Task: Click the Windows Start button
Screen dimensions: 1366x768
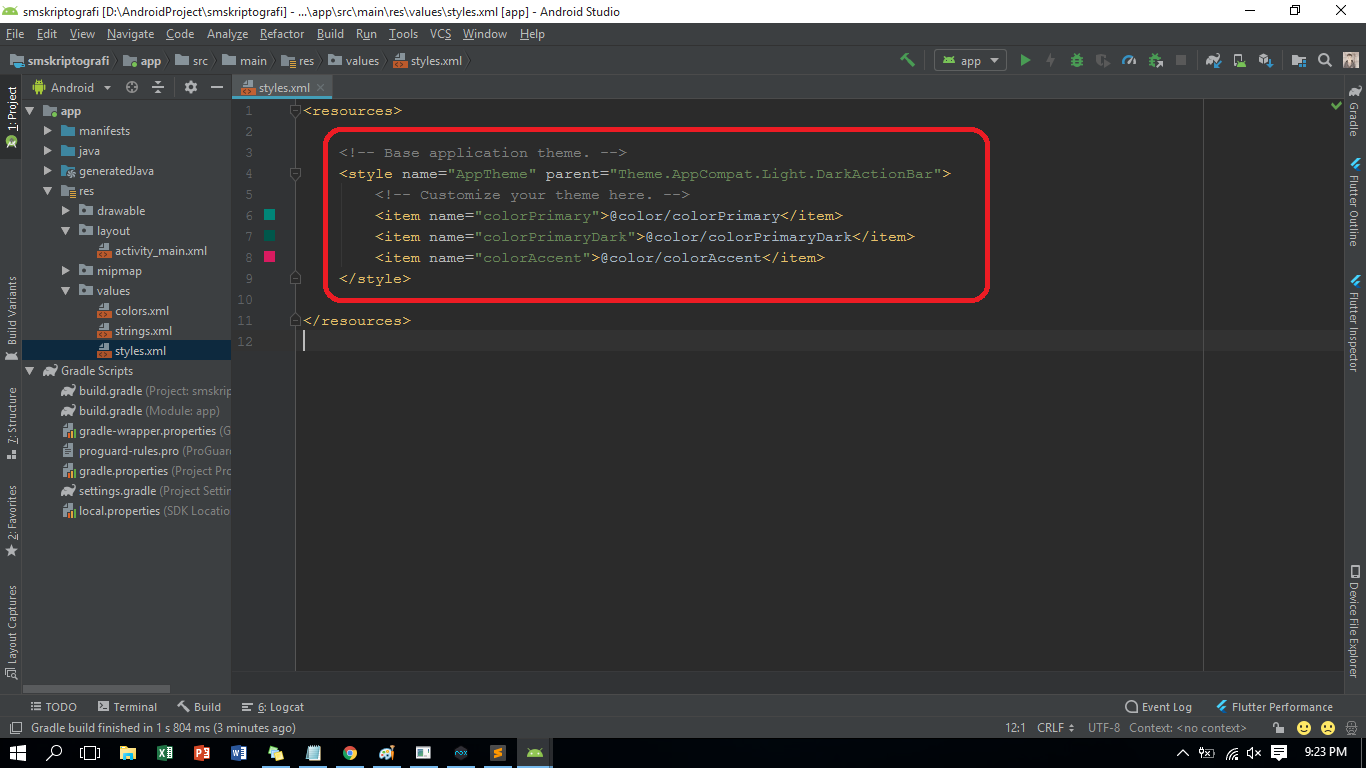Action: pyautogui.click(x=18, y=753)
